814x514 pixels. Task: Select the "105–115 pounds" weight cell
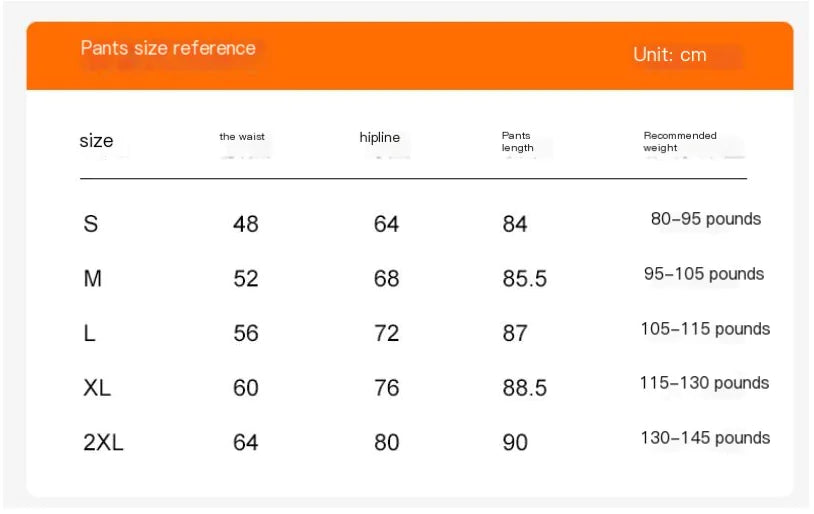click(x=706, y=329)
